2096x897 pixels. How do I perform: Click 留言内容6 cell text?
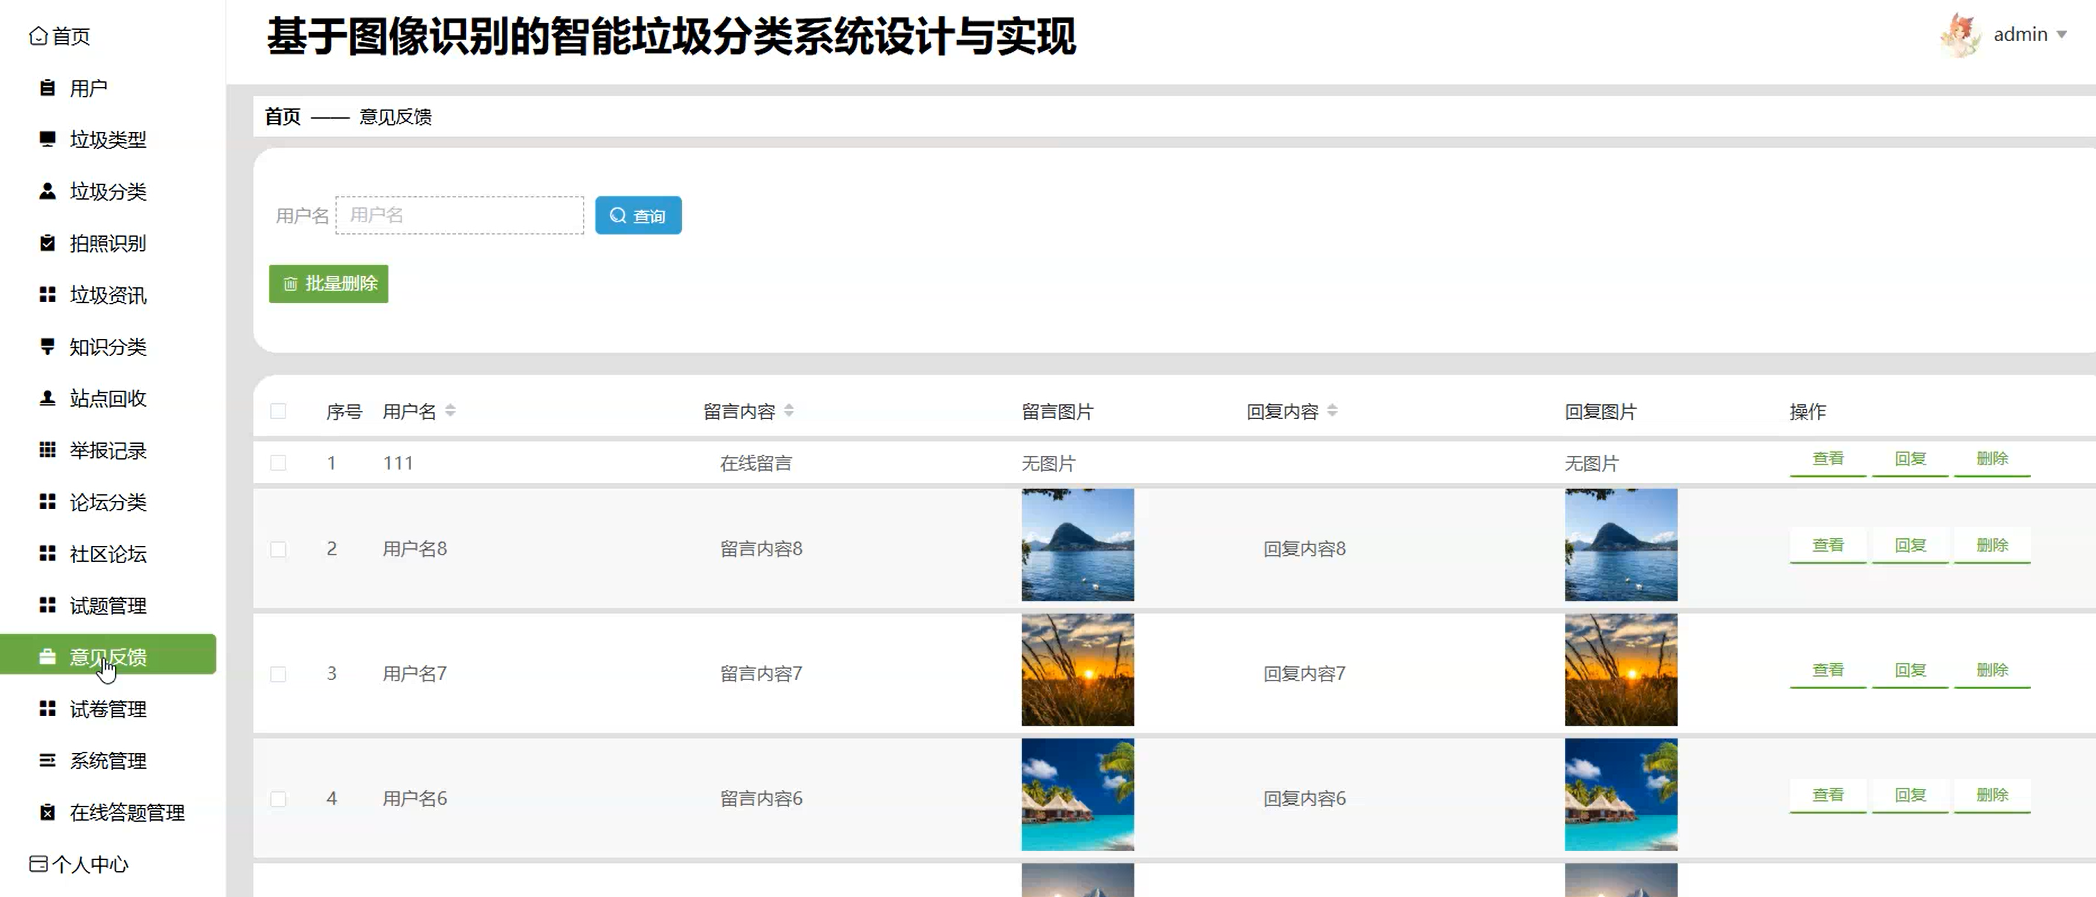[x=761, y=799]
